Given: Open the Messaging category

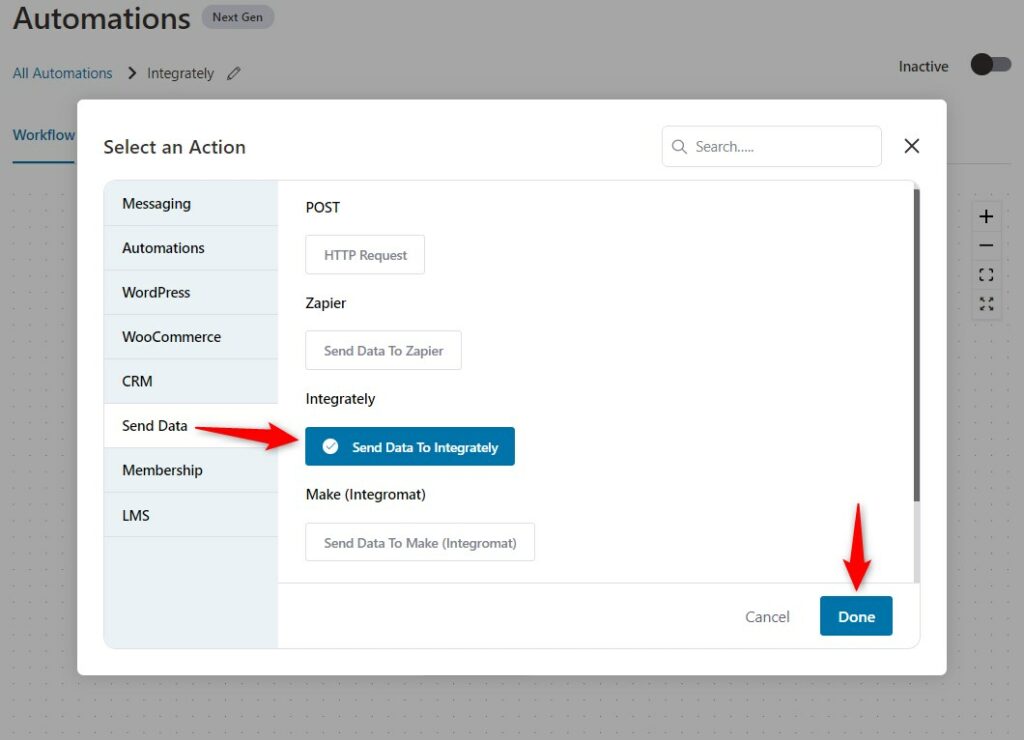Looking at the screenshot, I should point(191,204).
